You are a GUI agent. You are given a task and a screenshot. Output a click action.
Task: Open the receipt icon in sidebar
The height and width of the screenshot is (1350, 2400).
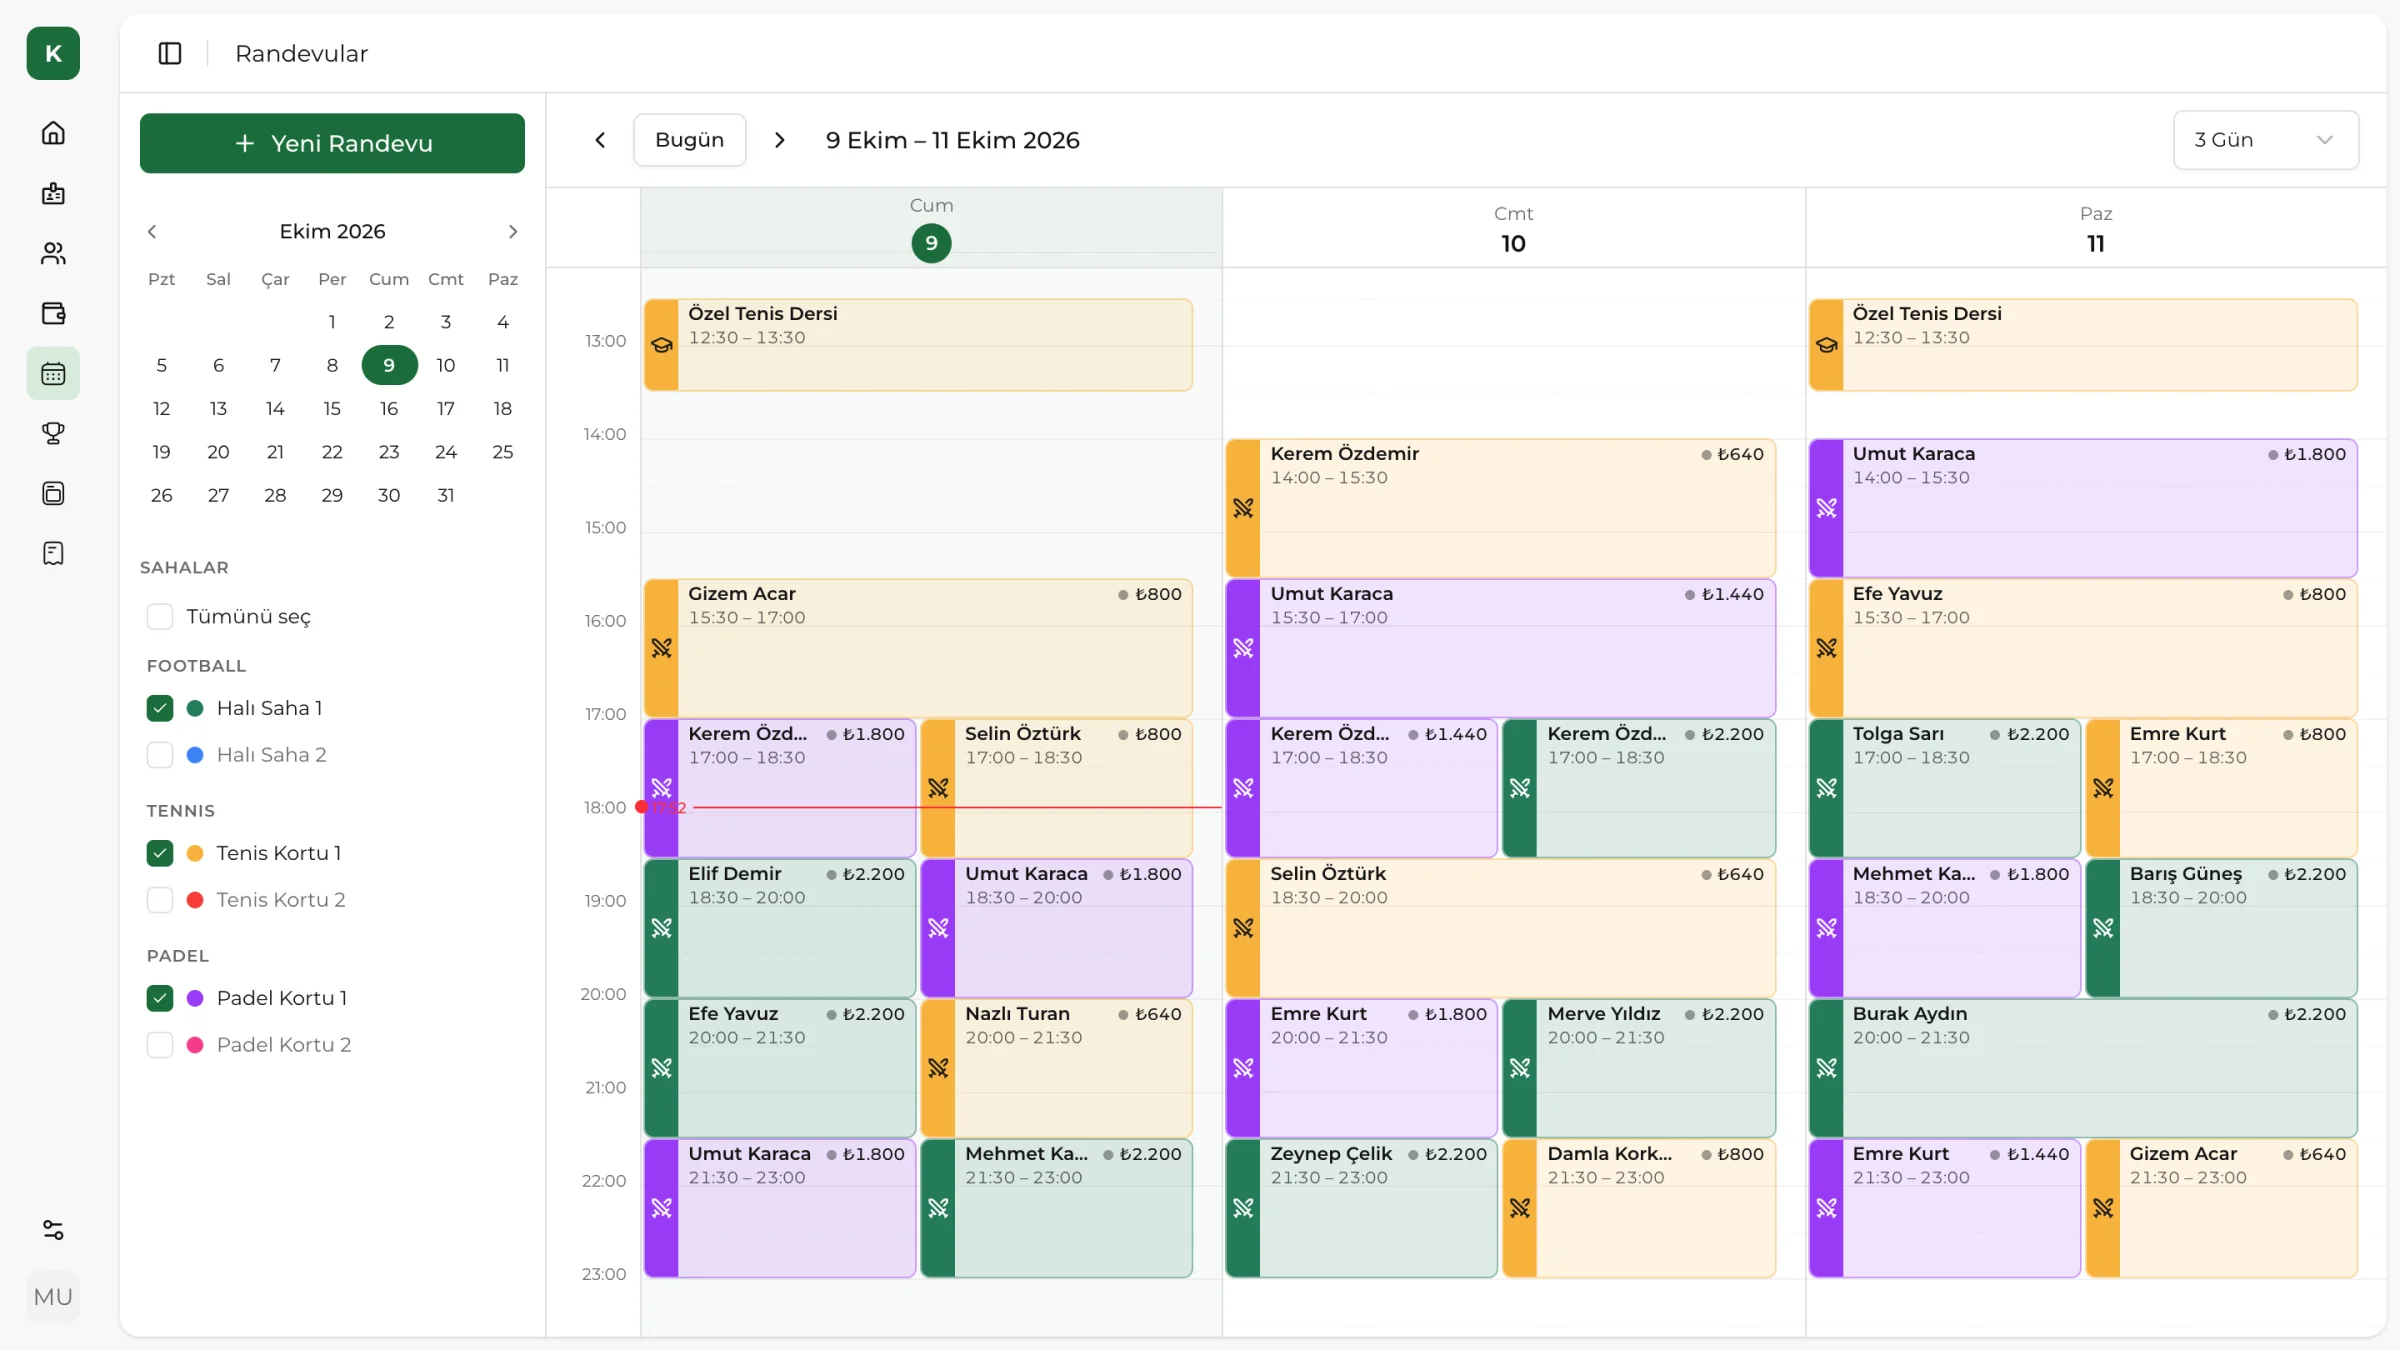53,553
